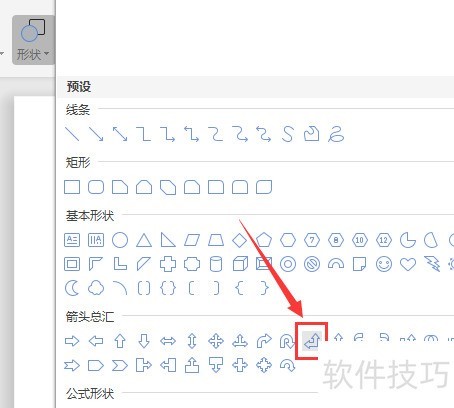The height and width of the screenshot is (408, 454).
Task: Select the curved bent right arrow
Action: (x=264, y=341)
